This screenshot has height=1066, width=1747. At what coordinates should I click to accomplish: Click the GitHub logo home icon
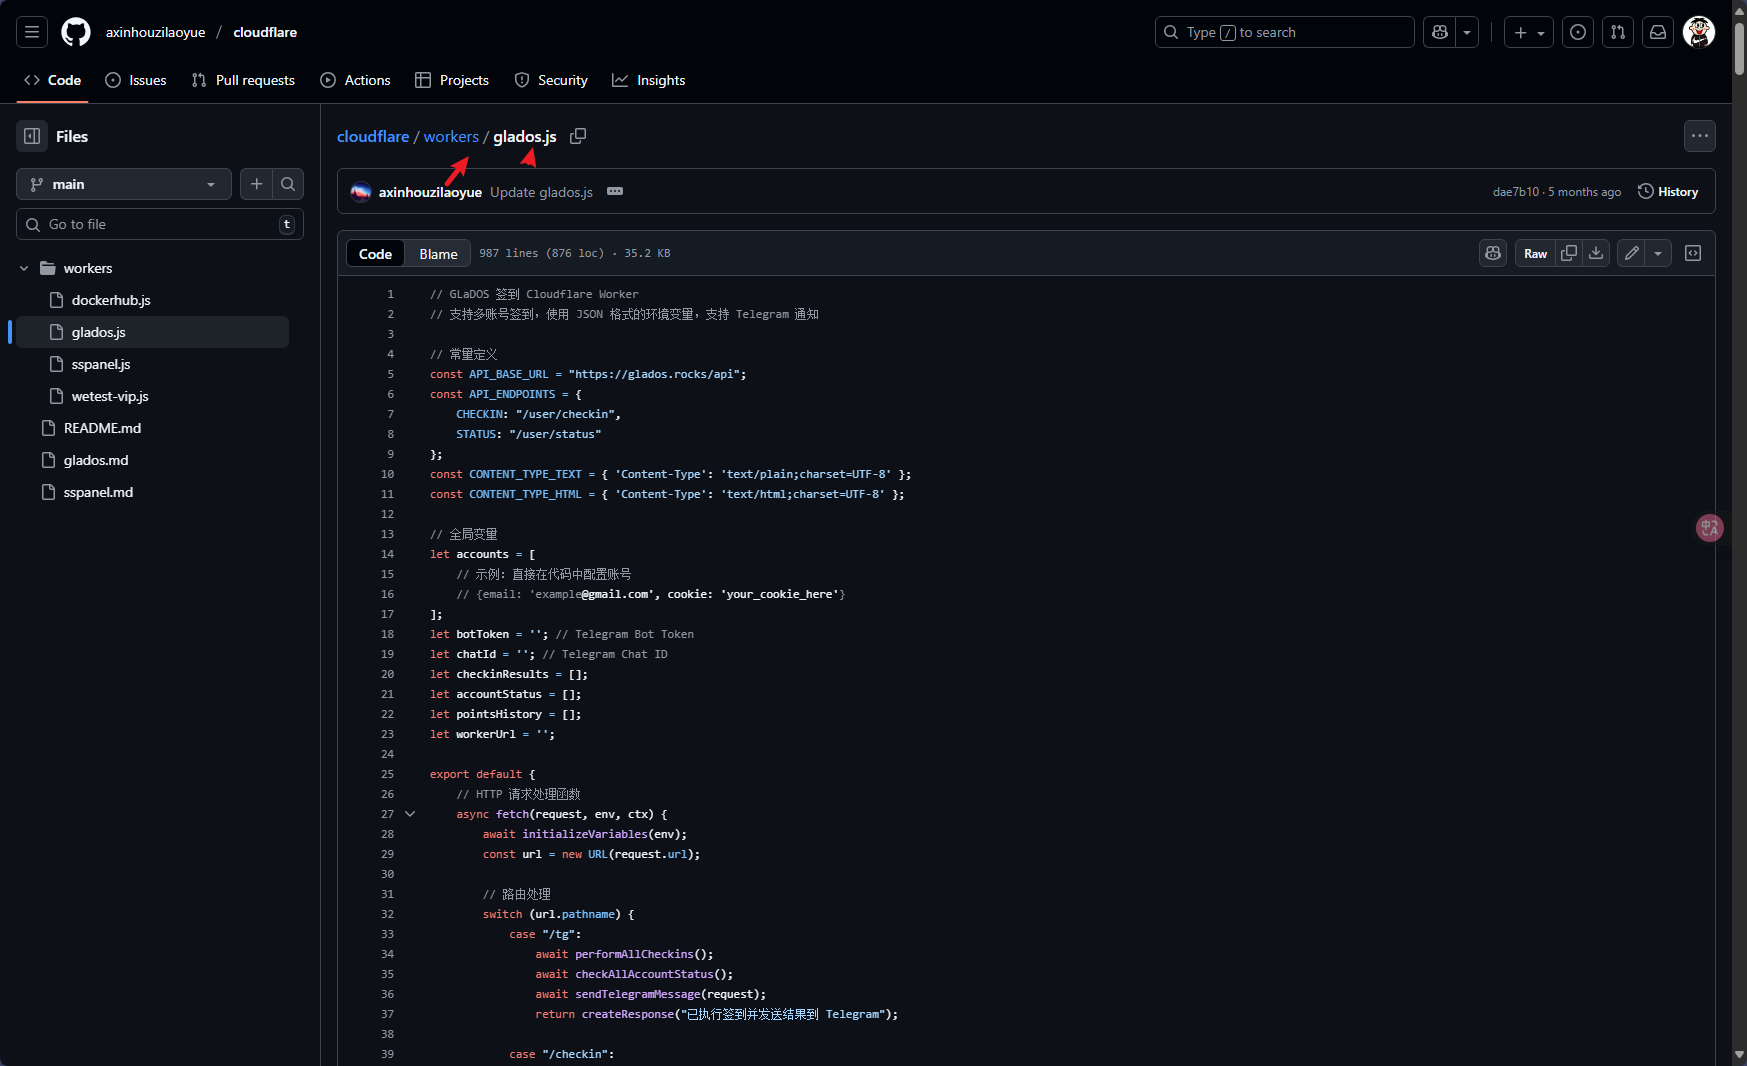click(x=76, y=32)
